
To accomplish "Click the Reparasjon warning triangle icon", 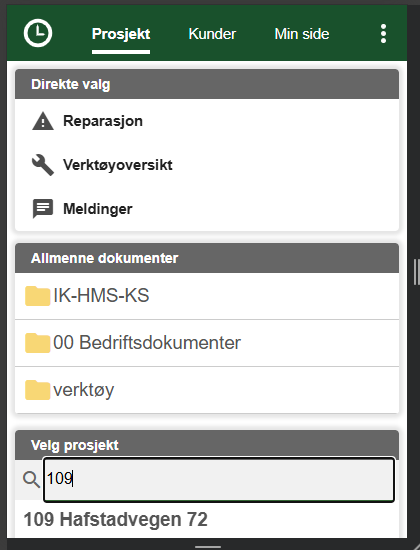I will click(43, 121).
